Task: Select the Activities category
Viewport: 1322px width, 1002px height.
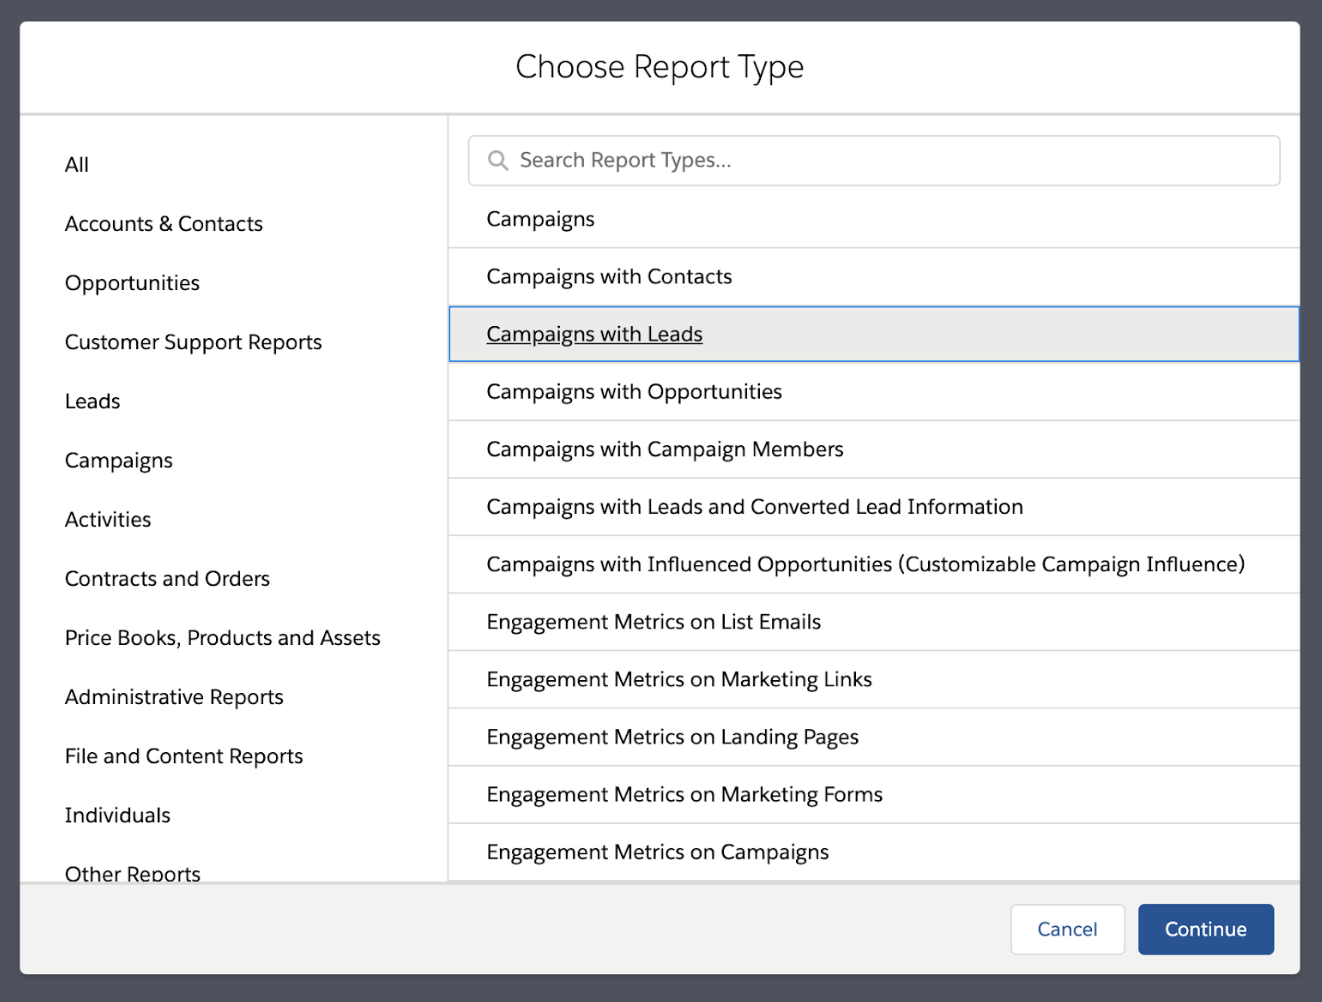Action: [x=108, y=520]
